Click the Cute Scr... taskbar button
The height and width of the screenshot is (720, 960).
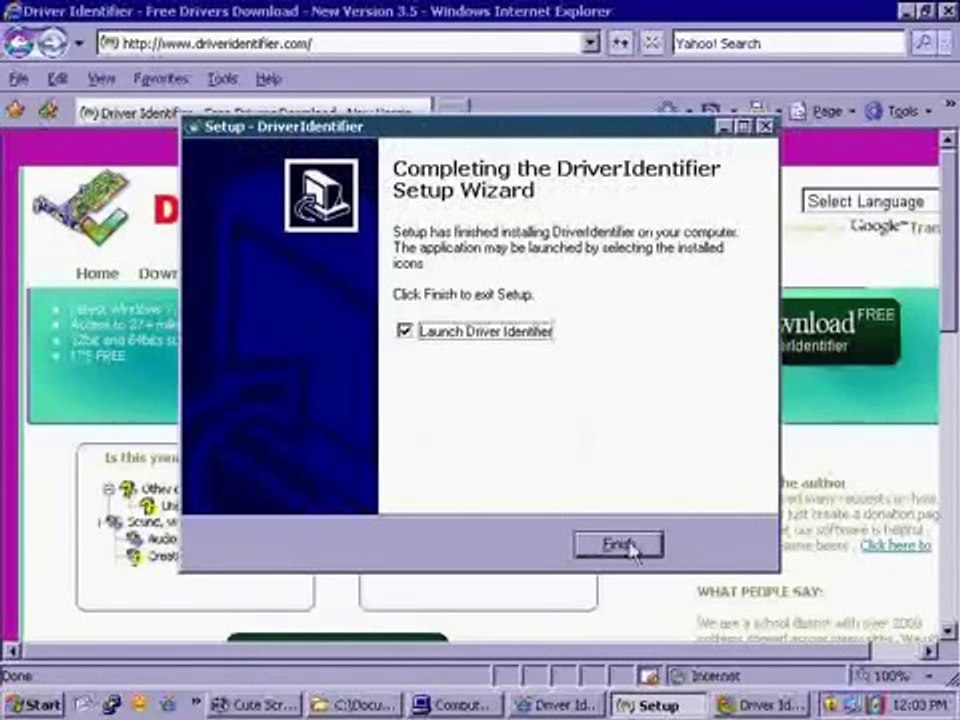(254, 705)
